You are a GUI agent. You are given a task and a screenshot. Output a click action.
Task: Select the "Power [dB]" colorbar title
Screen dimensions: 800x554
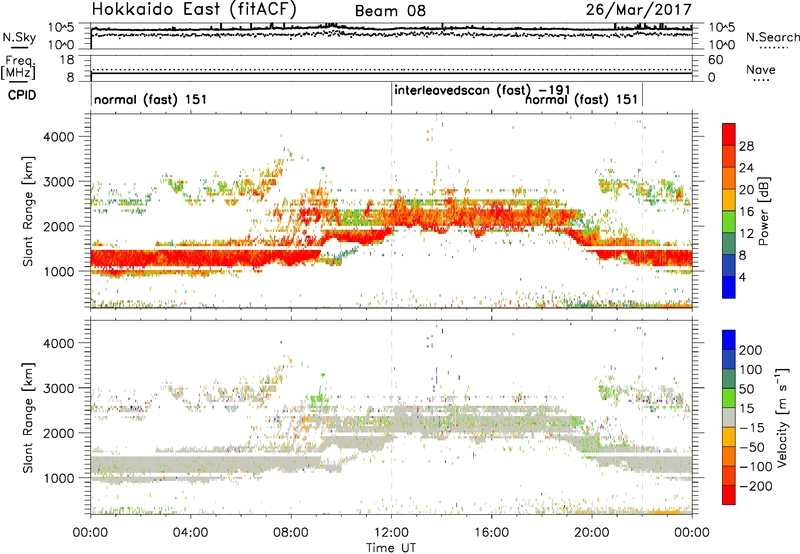(763, 211)
